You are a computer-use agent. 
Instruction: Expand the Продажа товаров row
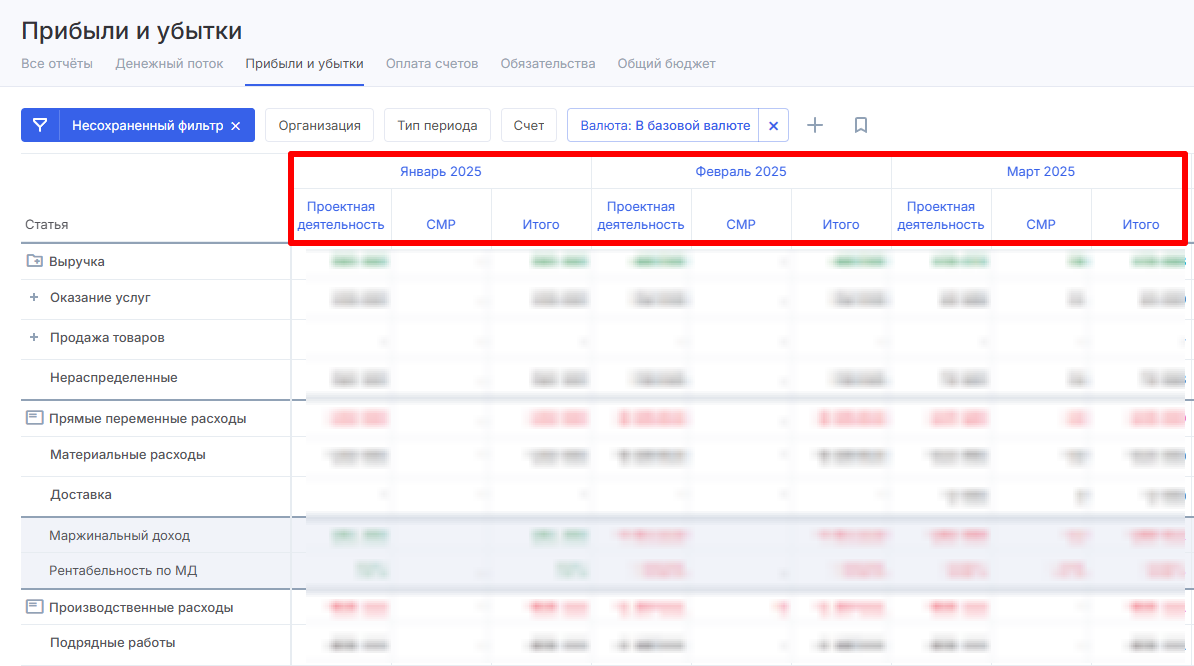[33, 338]
